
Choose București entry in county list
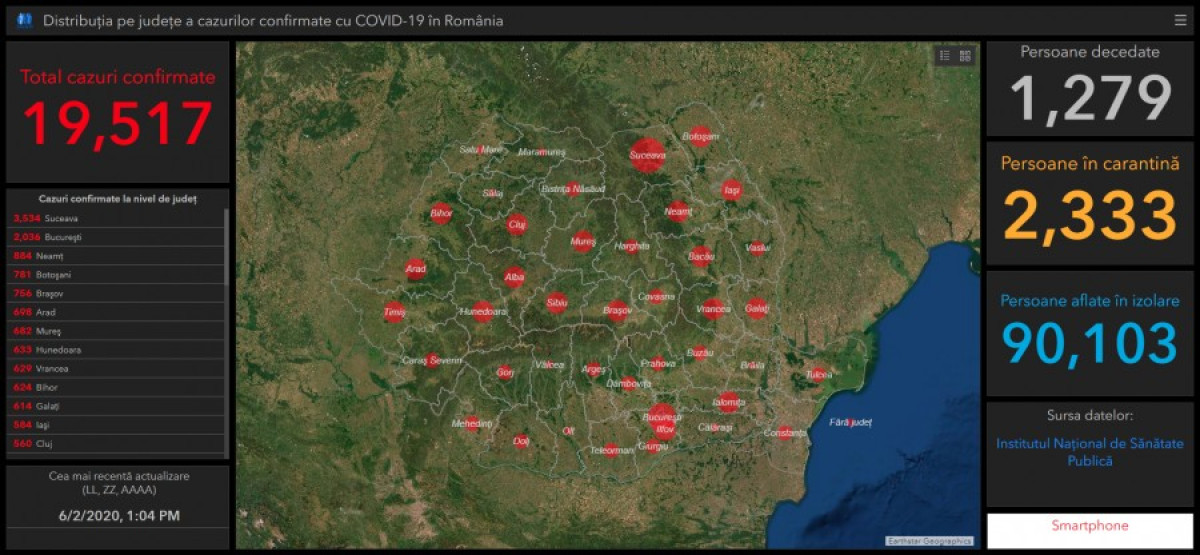(115, 237)
